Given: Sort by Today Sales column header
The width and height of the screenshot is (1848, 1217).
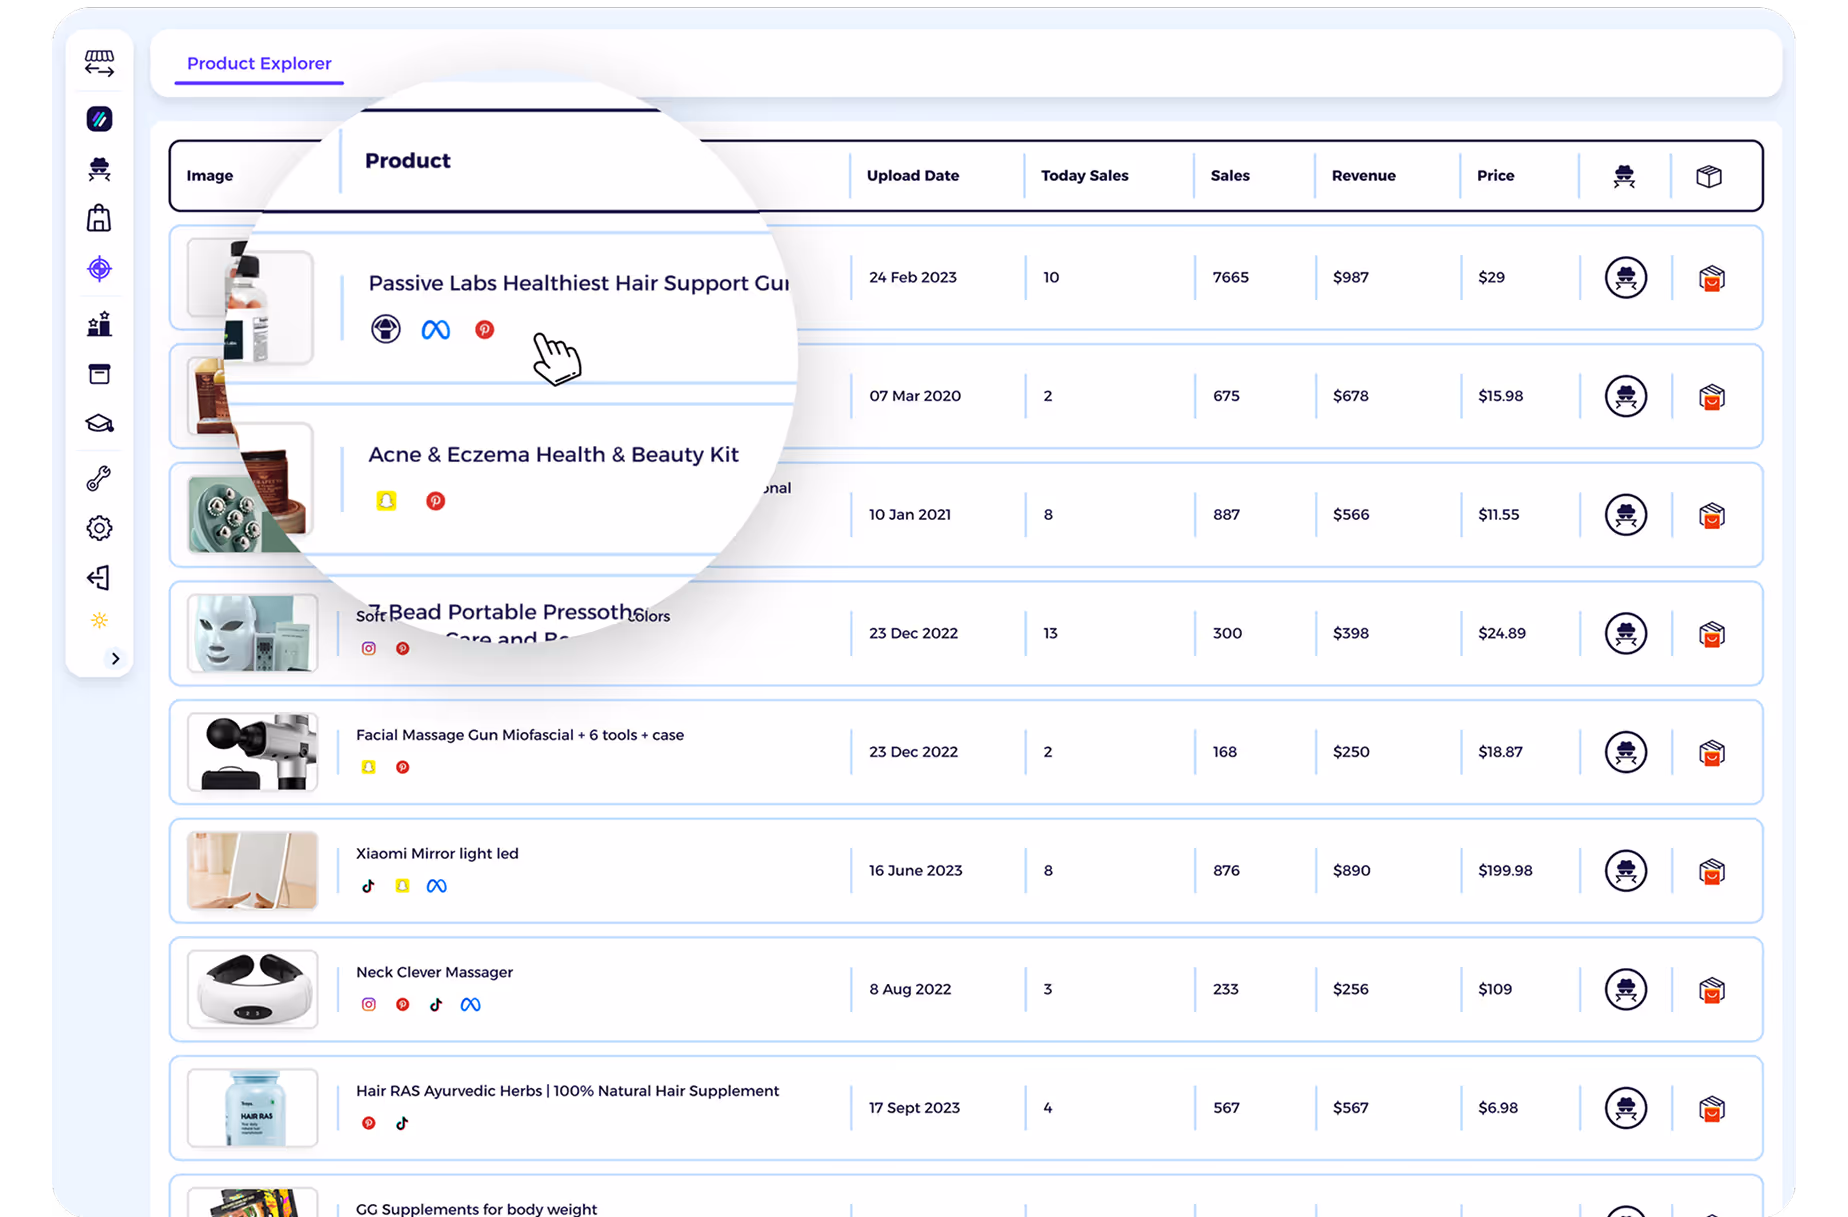Looking at the screenshot, I should point(1085,176).
